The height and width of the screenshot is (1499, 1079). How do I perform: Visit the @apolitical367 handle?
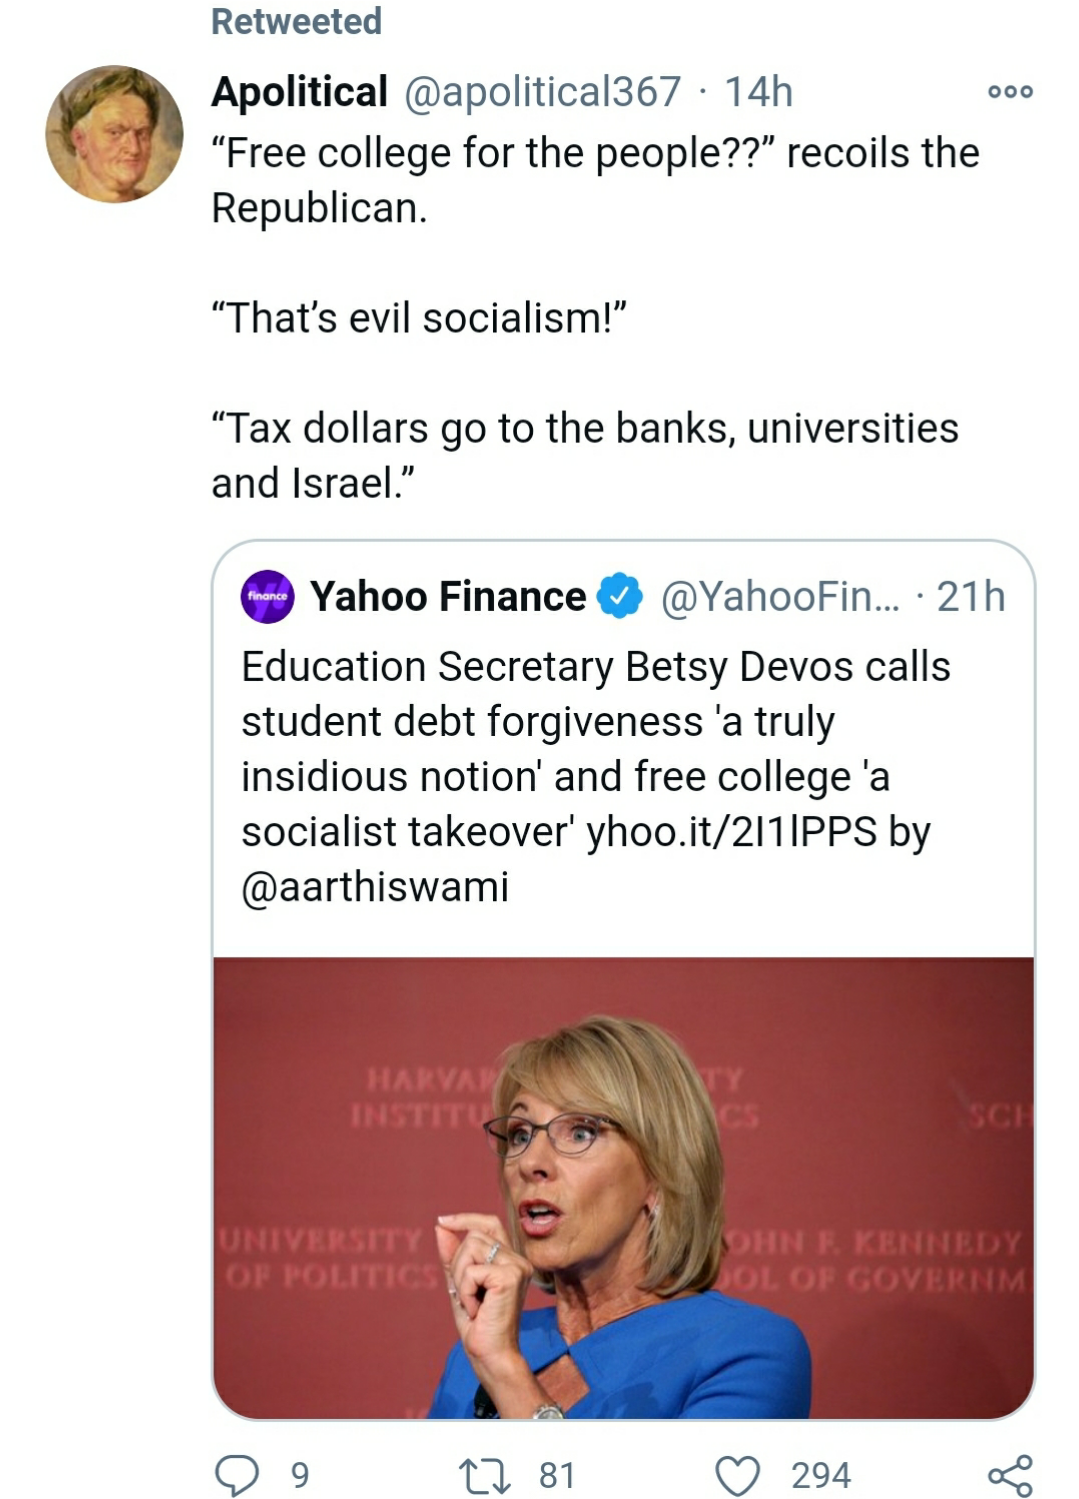click(x=542, y=92)
